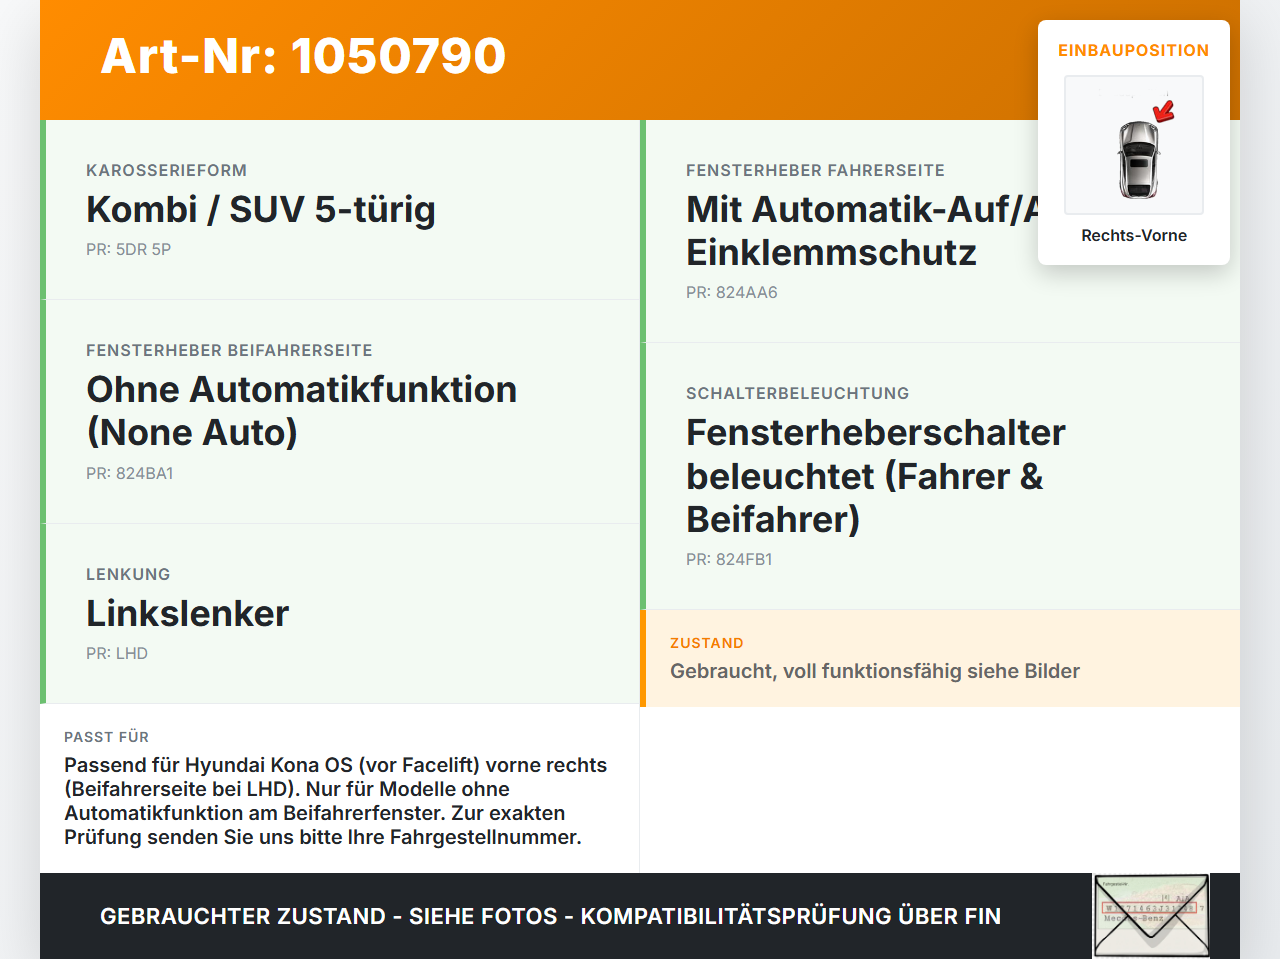1280x959 pixels.
Task: Click the Art-Nr: 1050790 heading
Action: 303,56
